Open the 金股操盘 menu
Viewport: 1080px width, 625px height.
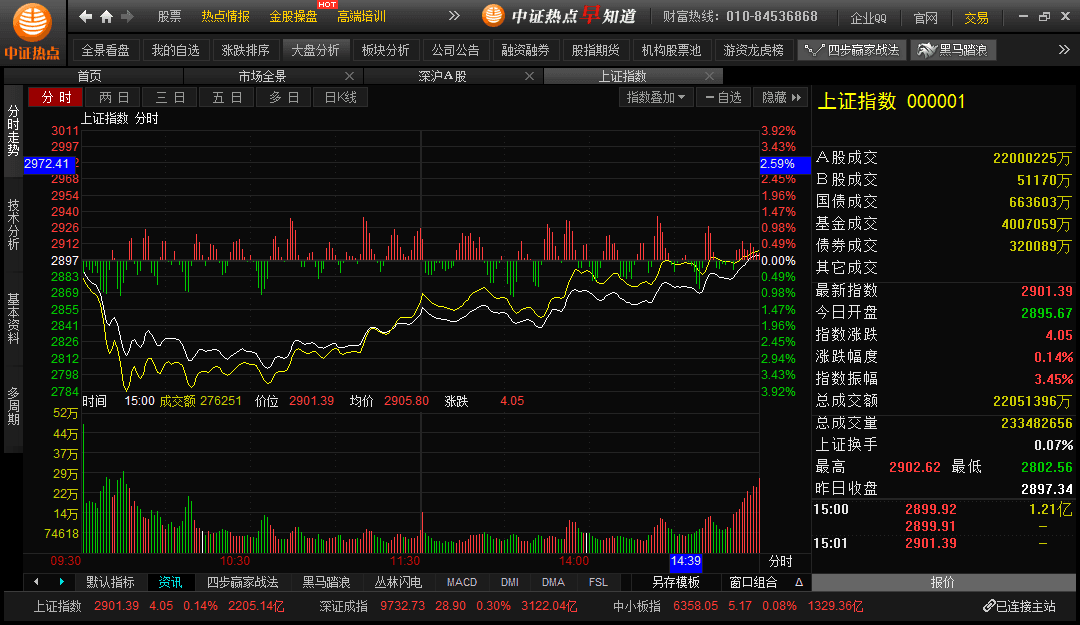click(x=293, y=17)
